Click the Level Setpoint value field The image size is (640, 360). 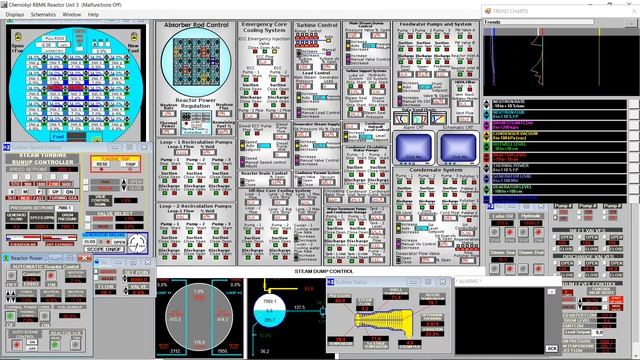599,332
